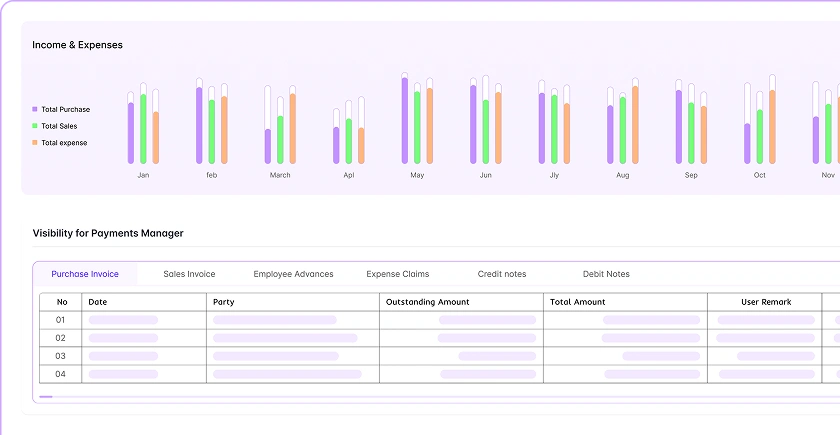The height and width of the screenshot is (435, 840).
Task: Click the purple Total Purchase bar for feb
Action: point(199,125)
